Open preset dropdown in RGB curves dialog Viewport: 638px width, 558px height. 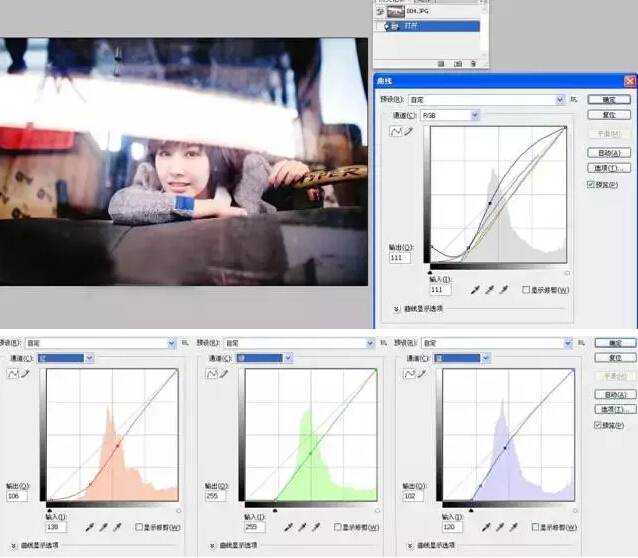(x=560, y=100)
